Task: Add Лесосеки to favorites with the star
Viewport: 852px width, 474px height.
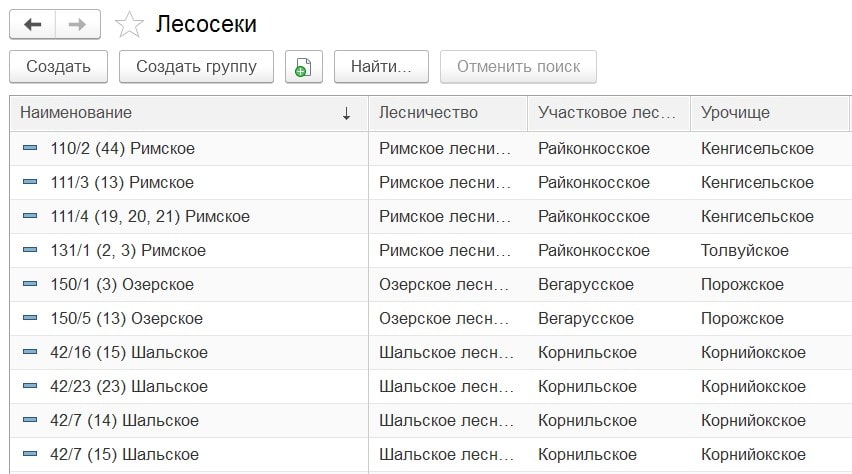Action: (129, 25)
